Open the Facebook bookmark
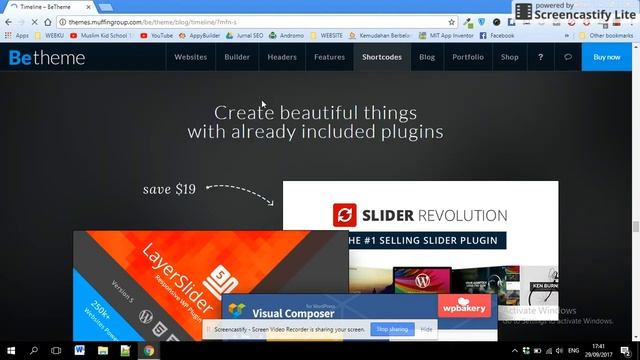The height and width of the screenshot is (360, 640). tap(497, 36)
